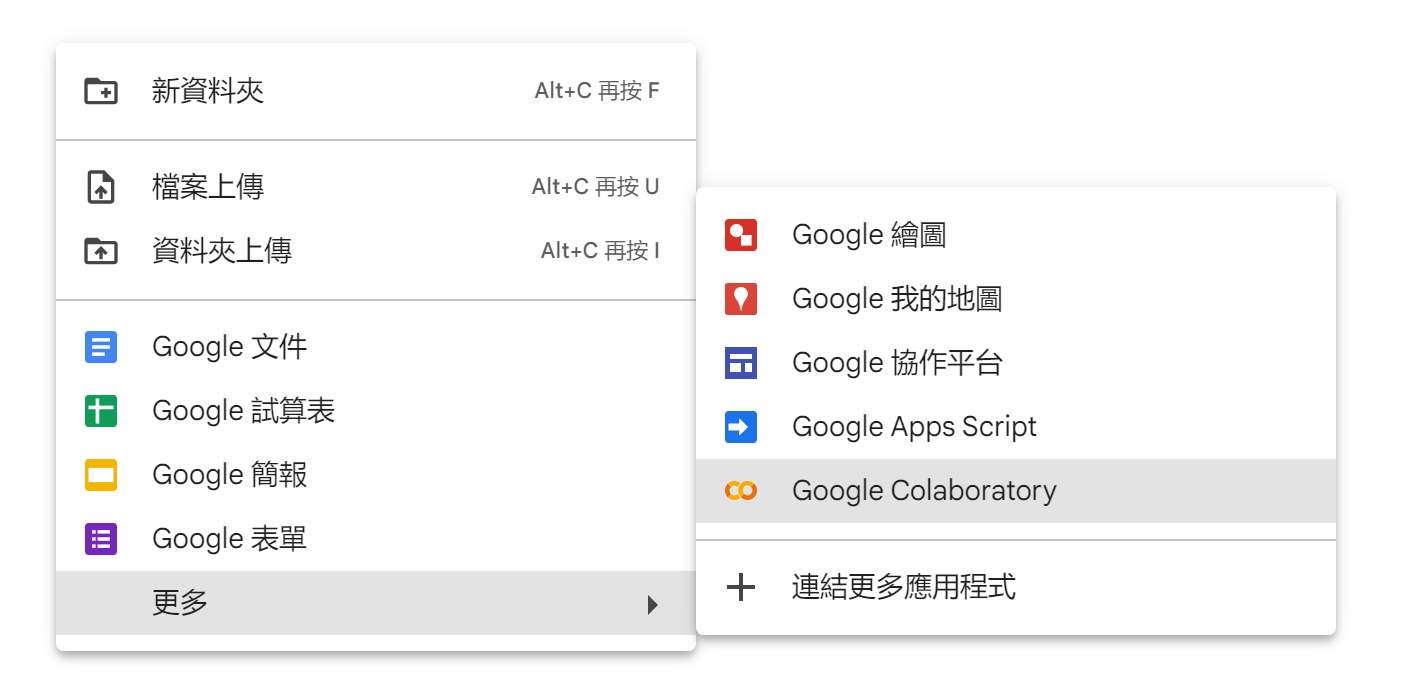The image size is (1401, 696).
Task: Create a new Google 試算表
Action: point(376,411)
